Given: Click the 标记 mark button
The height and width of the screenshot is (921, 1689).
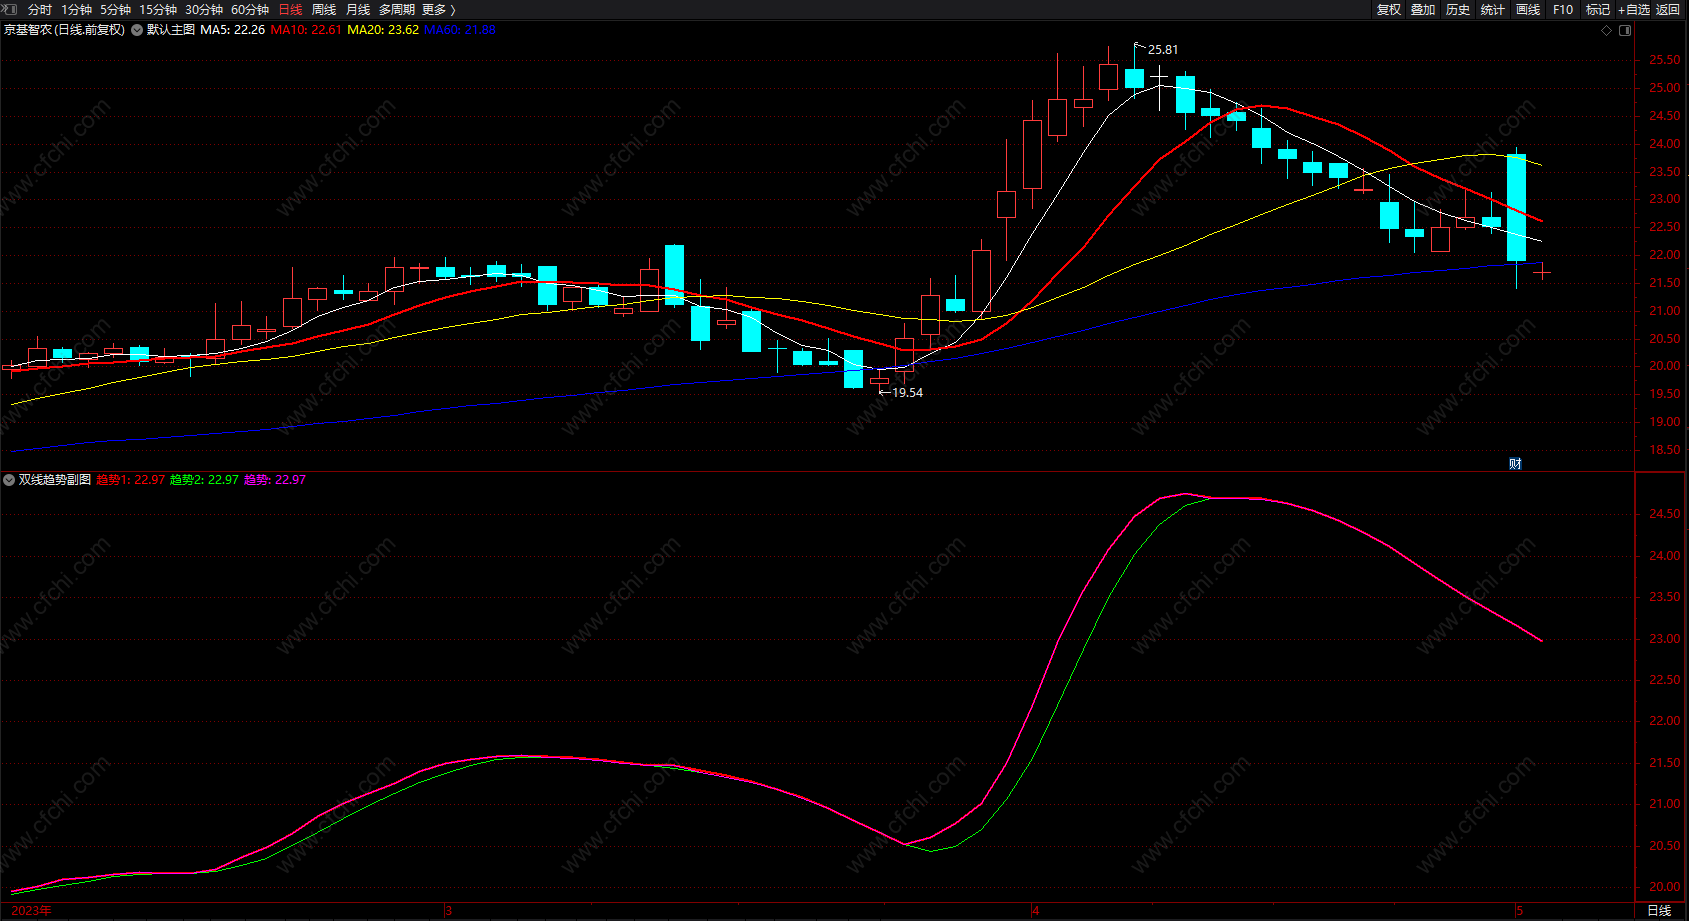Looking at the screenshot, I should pos(1598,10).
